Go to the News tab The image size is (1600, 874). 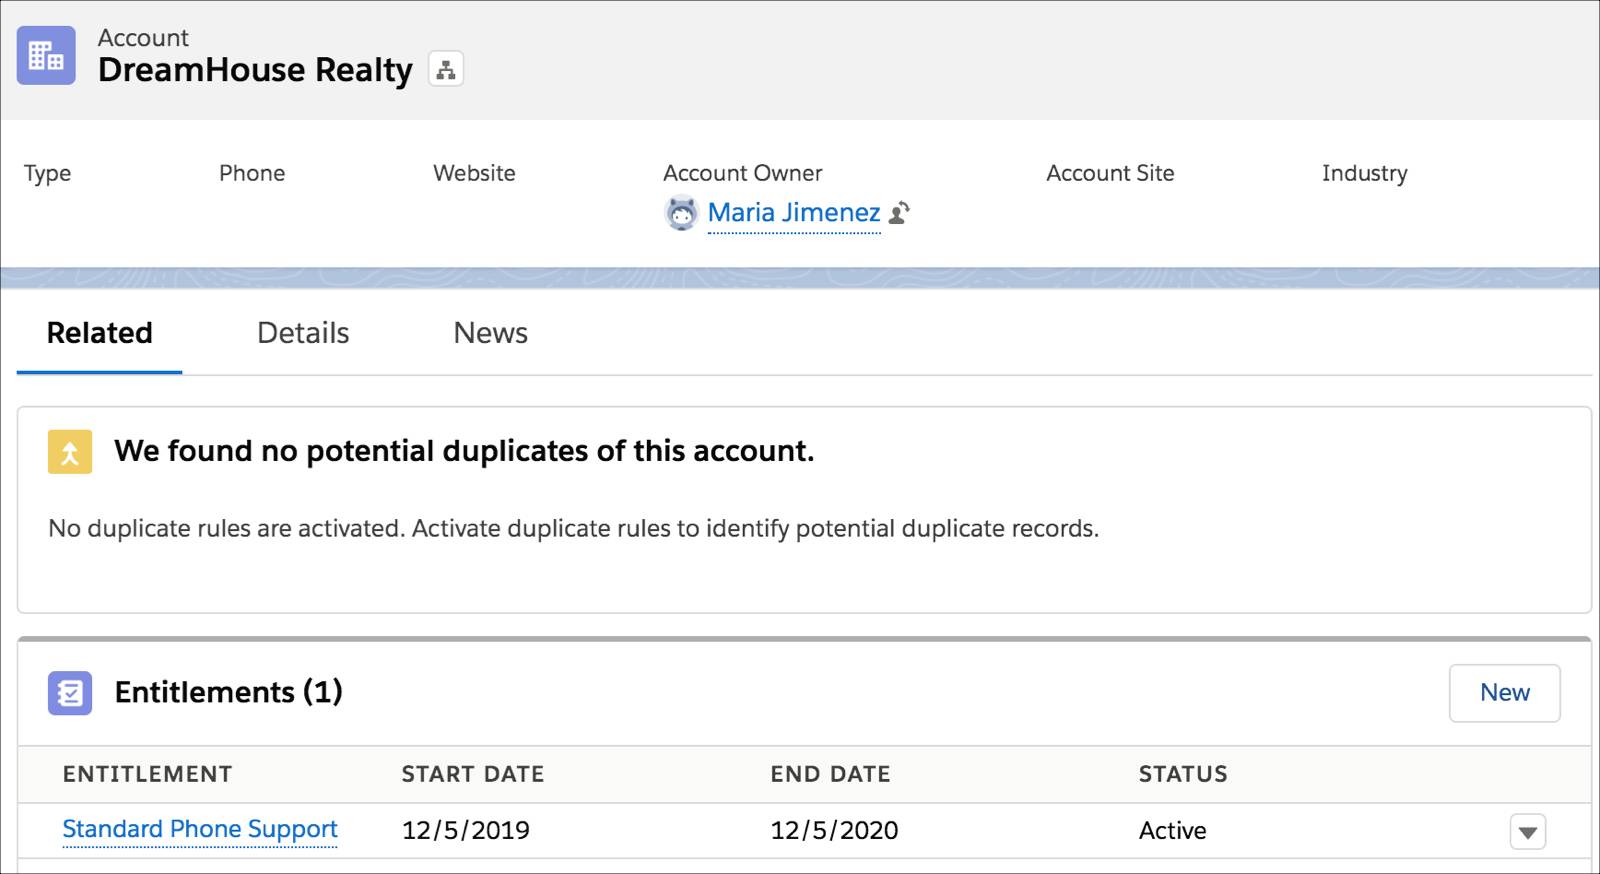click(x=490, y=333)
